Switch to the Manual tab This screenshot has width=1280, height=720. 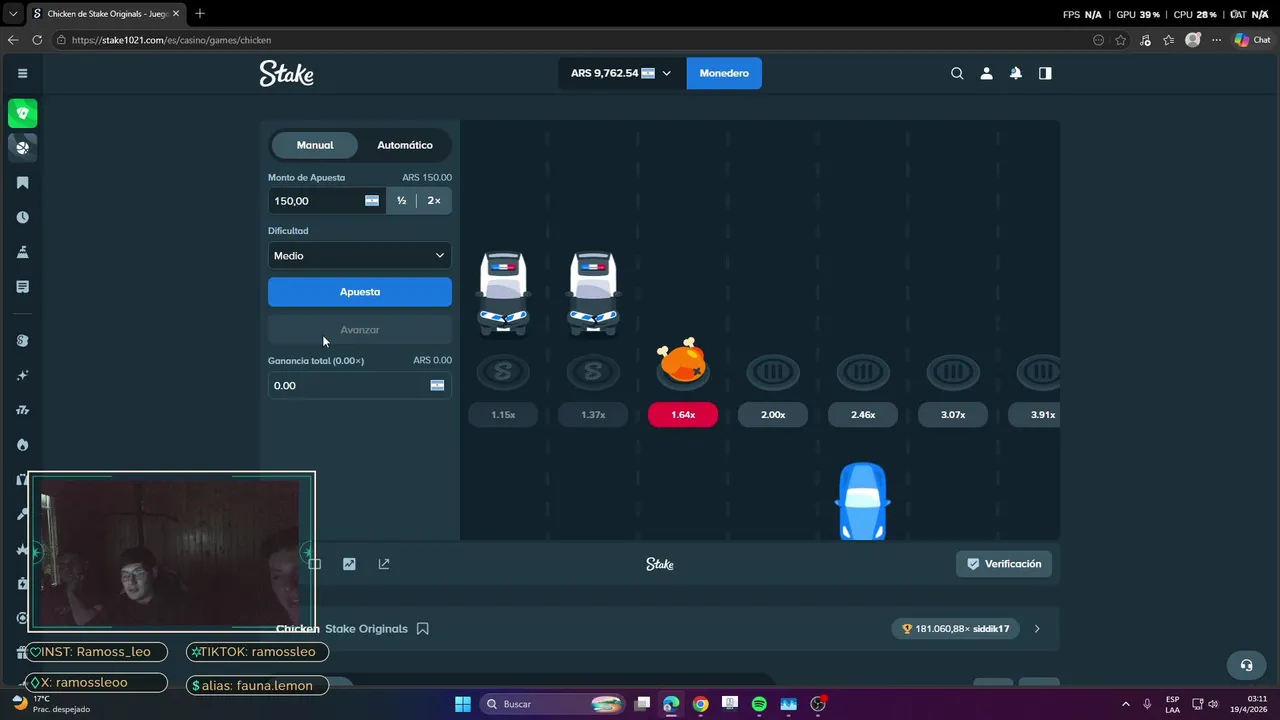point(315,145)
